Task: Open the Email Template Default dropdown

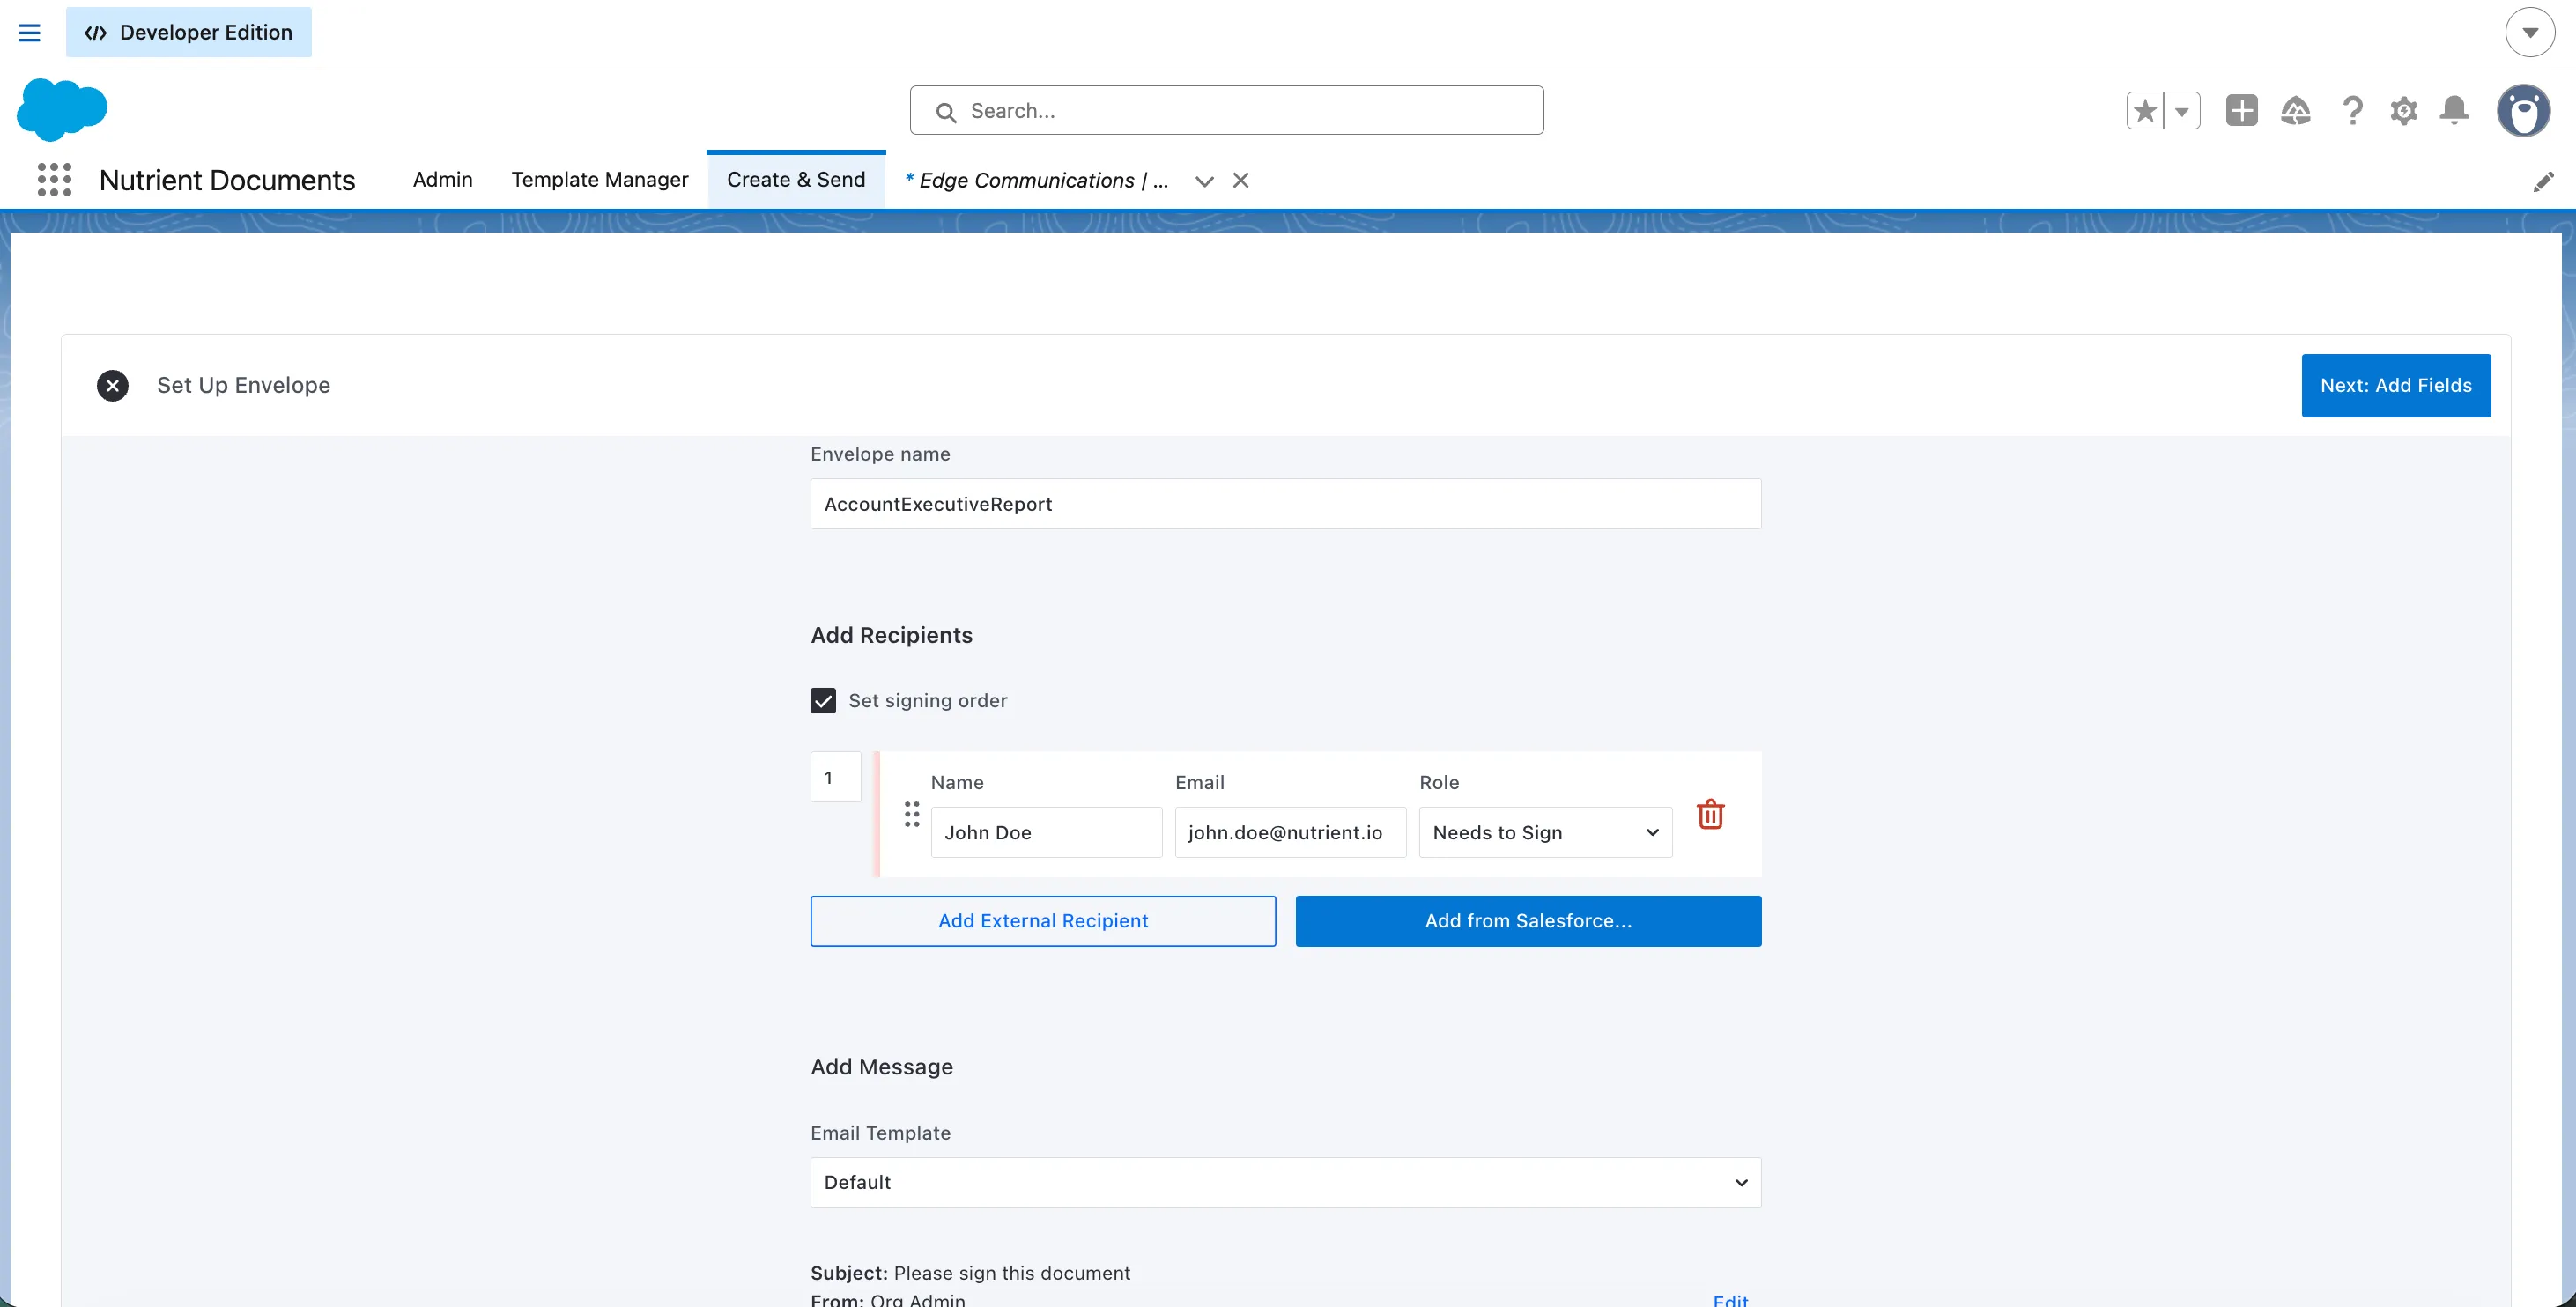Action: click(x=1285, y=1182)
